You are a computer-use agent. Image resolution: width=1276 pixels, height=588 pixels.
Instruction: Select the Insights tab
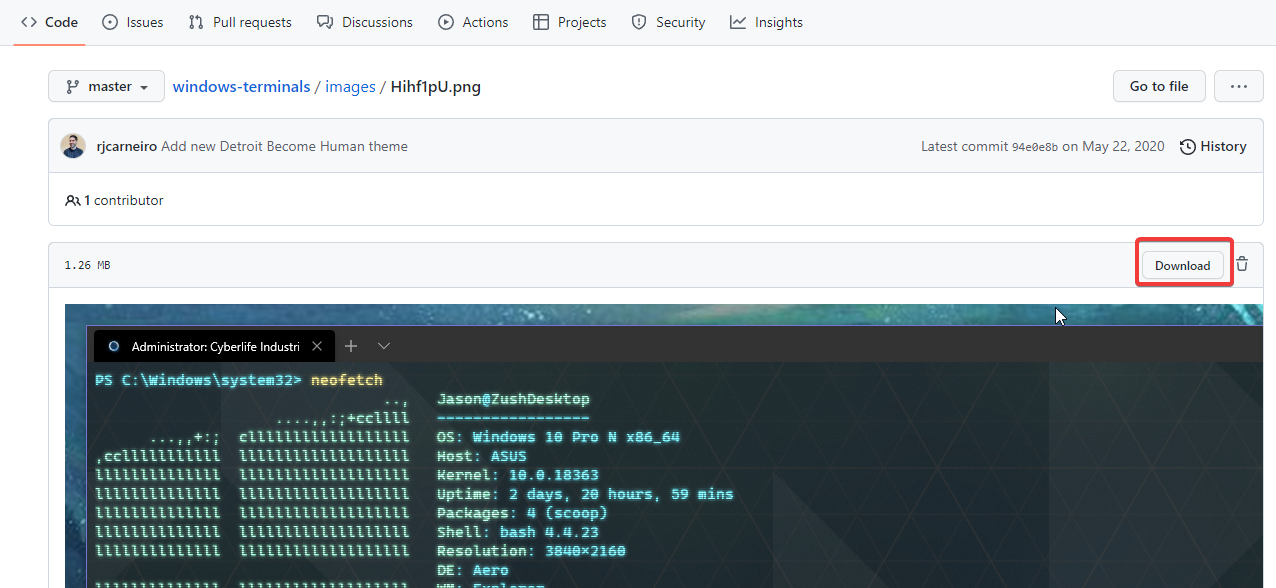point(766,21)
